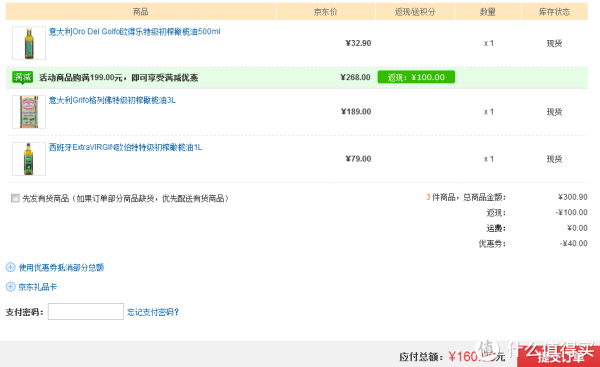The height and width of the screenshot is (367, 600).
Task: Click the red 提交订单 button
Action: click(559, 357)
